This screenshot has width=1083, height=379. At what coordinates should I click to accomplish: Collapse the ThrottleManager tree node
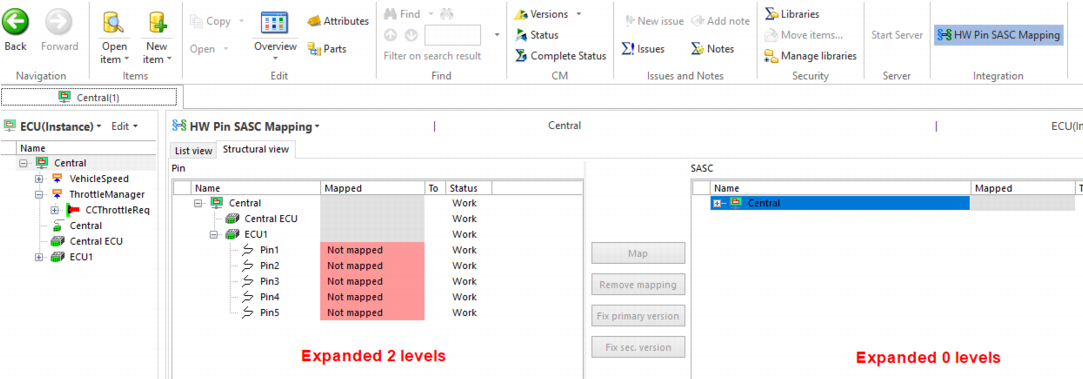(x=39, y=195)
